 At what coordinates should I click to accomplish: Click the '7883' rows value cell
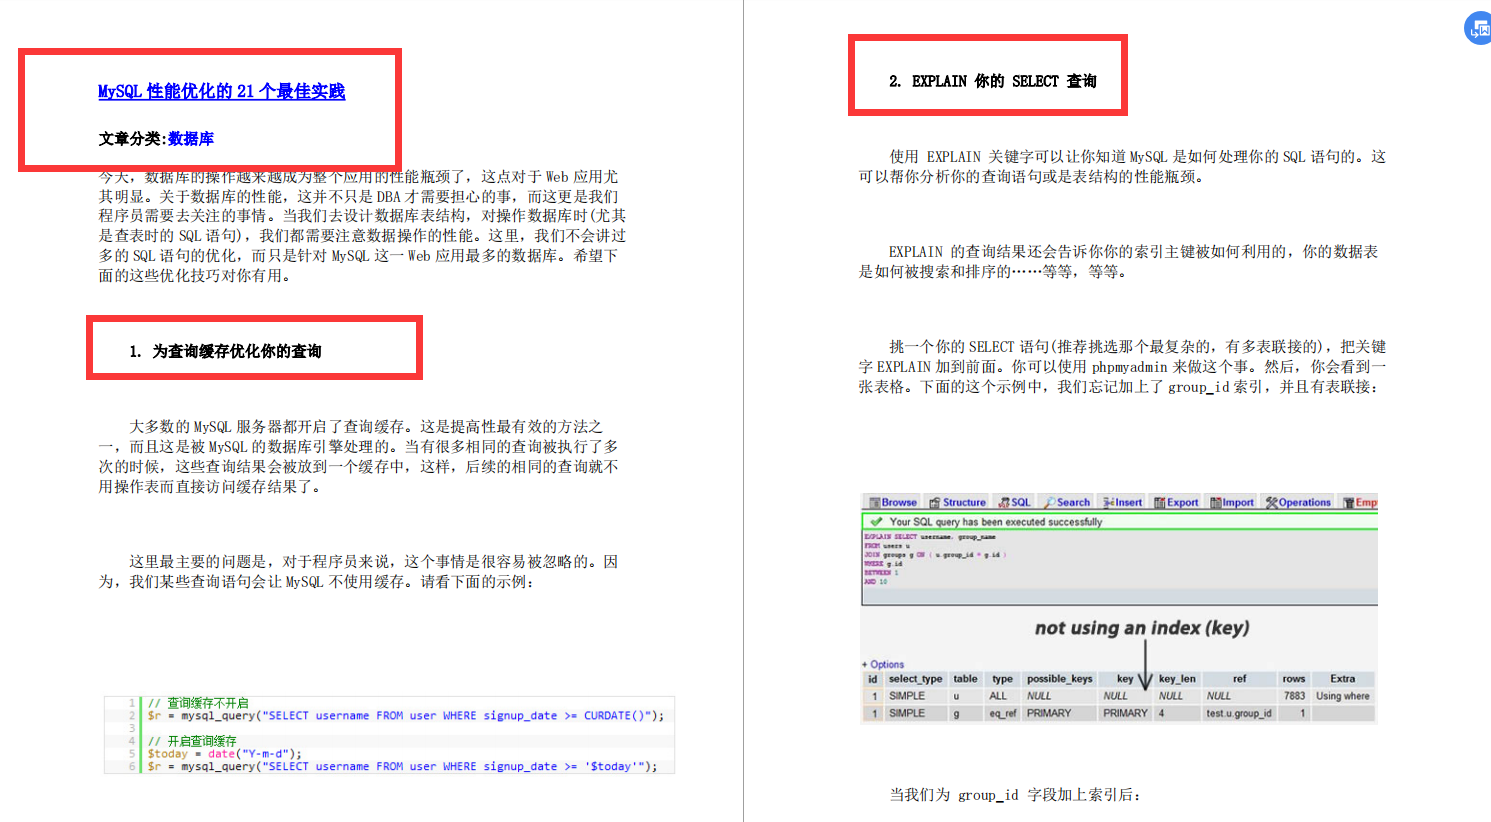[x=1294, y=696]
